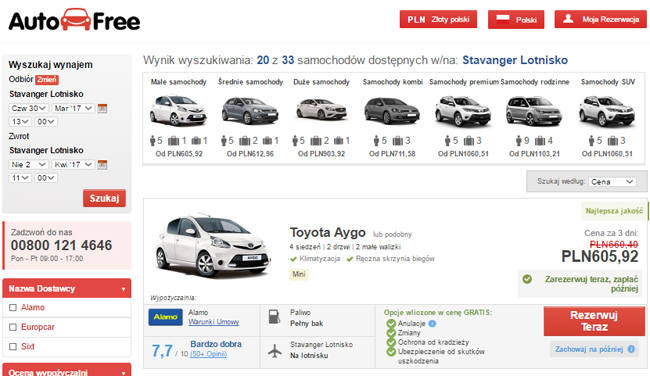Select the Samochody rodzinne car thumbnail

534,111
